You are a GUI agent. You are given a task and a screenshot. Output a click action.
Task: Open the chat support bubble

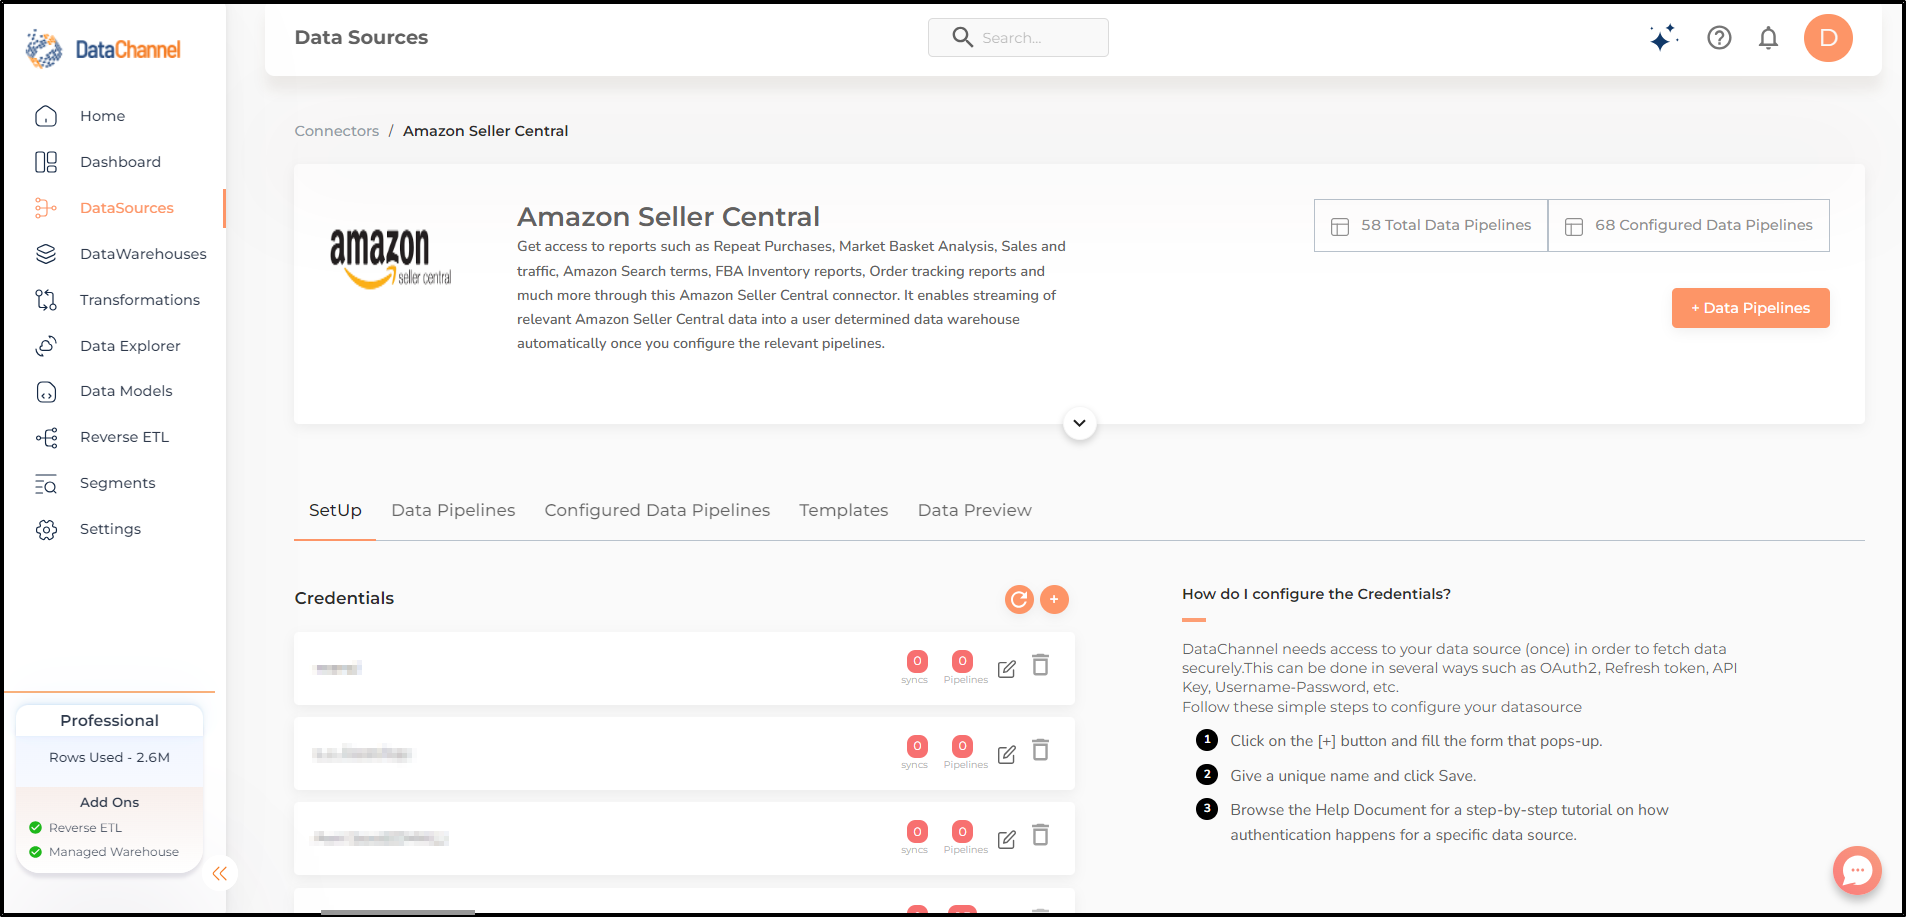1857,871
